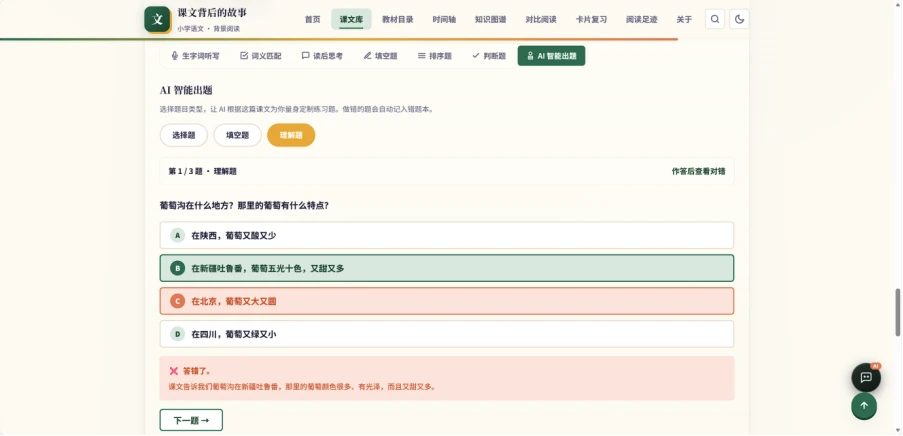Open 教材目录 navigation item
The image size is (903, 436).
point(398,20)
